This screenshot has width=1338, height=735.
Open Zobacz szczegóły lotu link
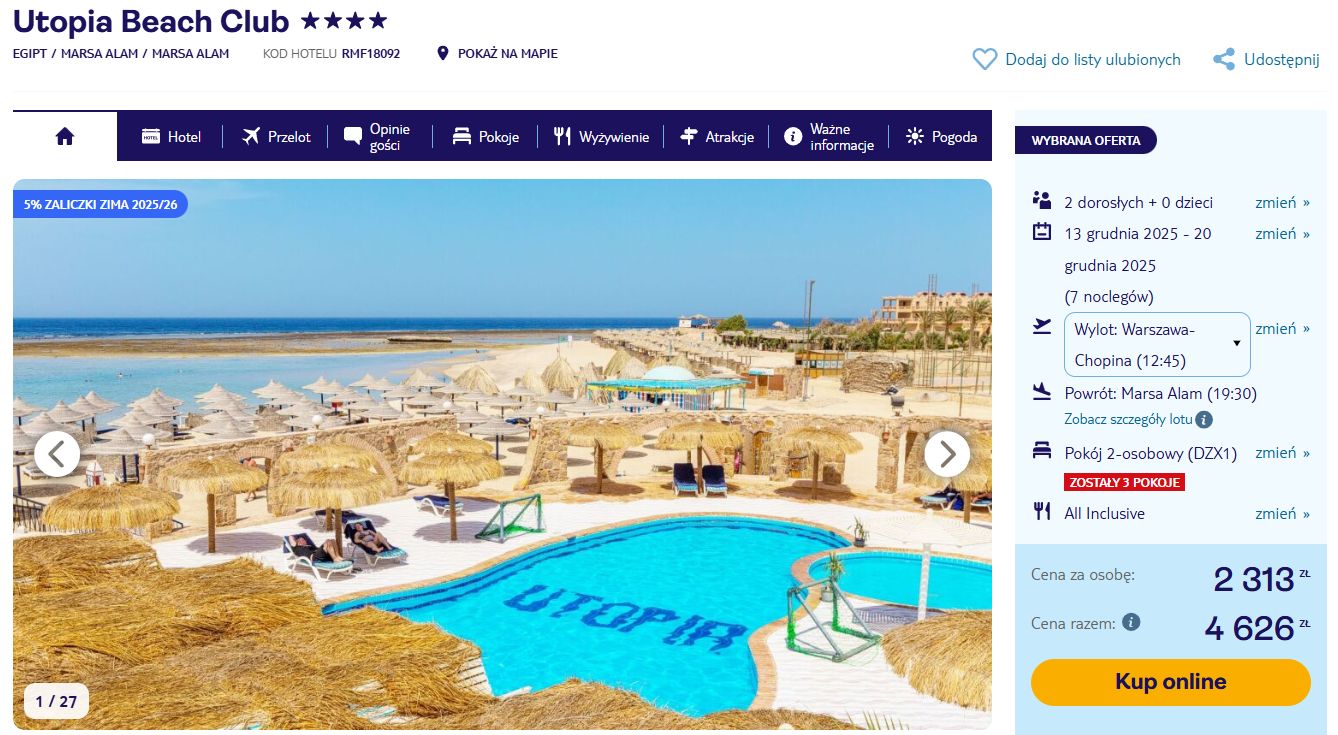click(x=1128, y=420)
